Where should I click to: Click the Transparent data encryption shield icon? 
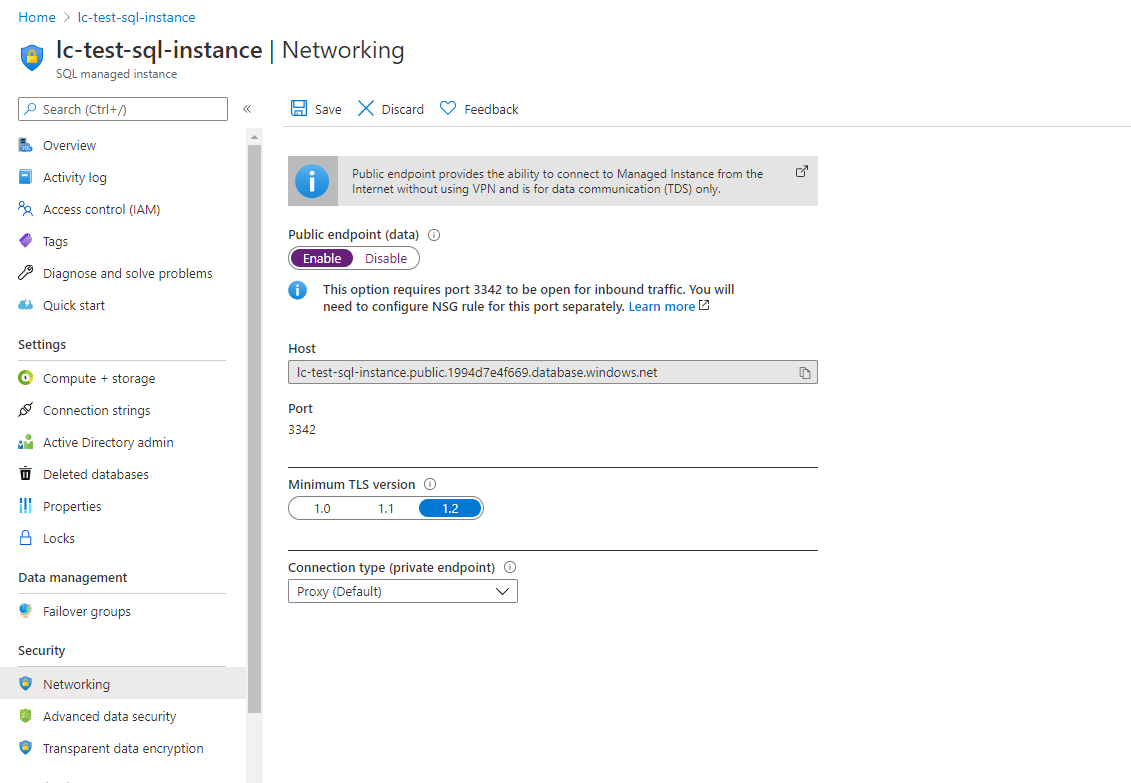[x=25, y=748]
